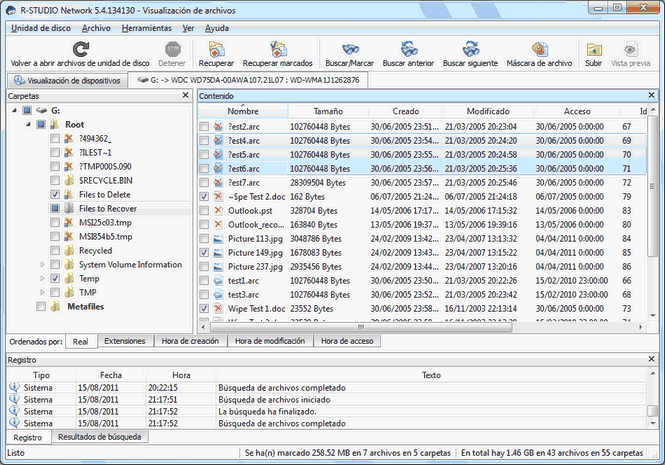
Task: Uncheck the Temp folder checkbox
Action: [55, 279]
